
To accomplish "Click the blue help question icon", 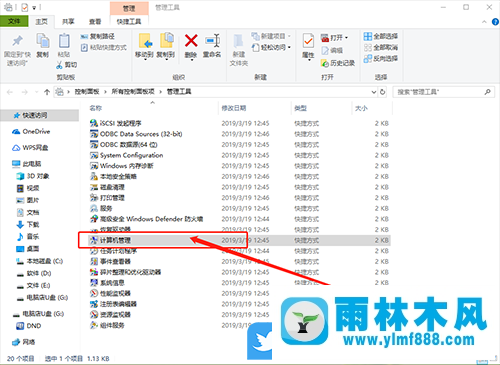I will click(496, 22).
